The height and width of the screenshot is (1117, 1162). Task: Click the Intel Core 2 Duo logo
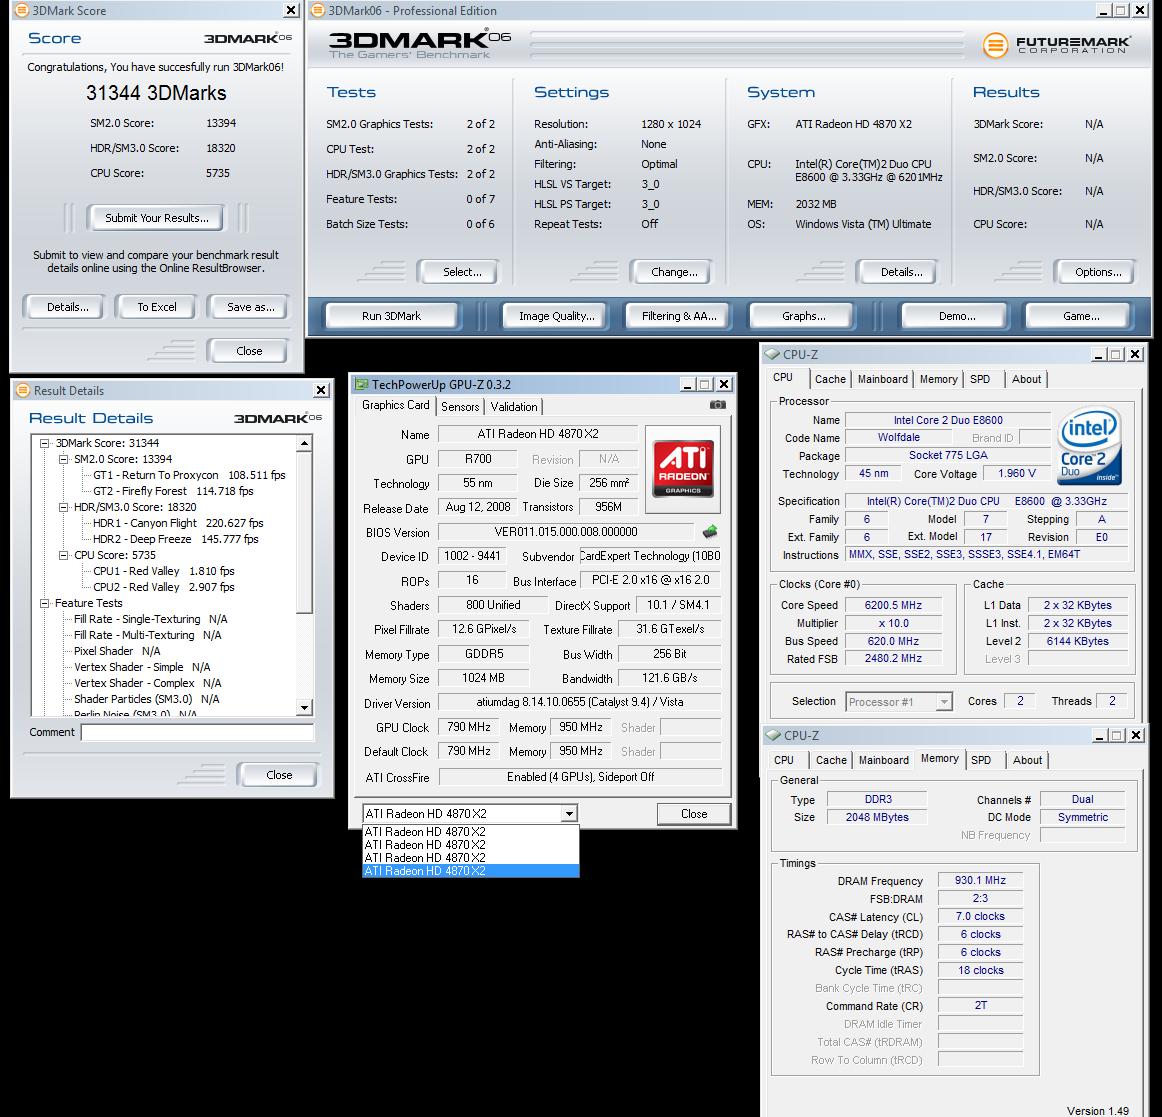1089,445
